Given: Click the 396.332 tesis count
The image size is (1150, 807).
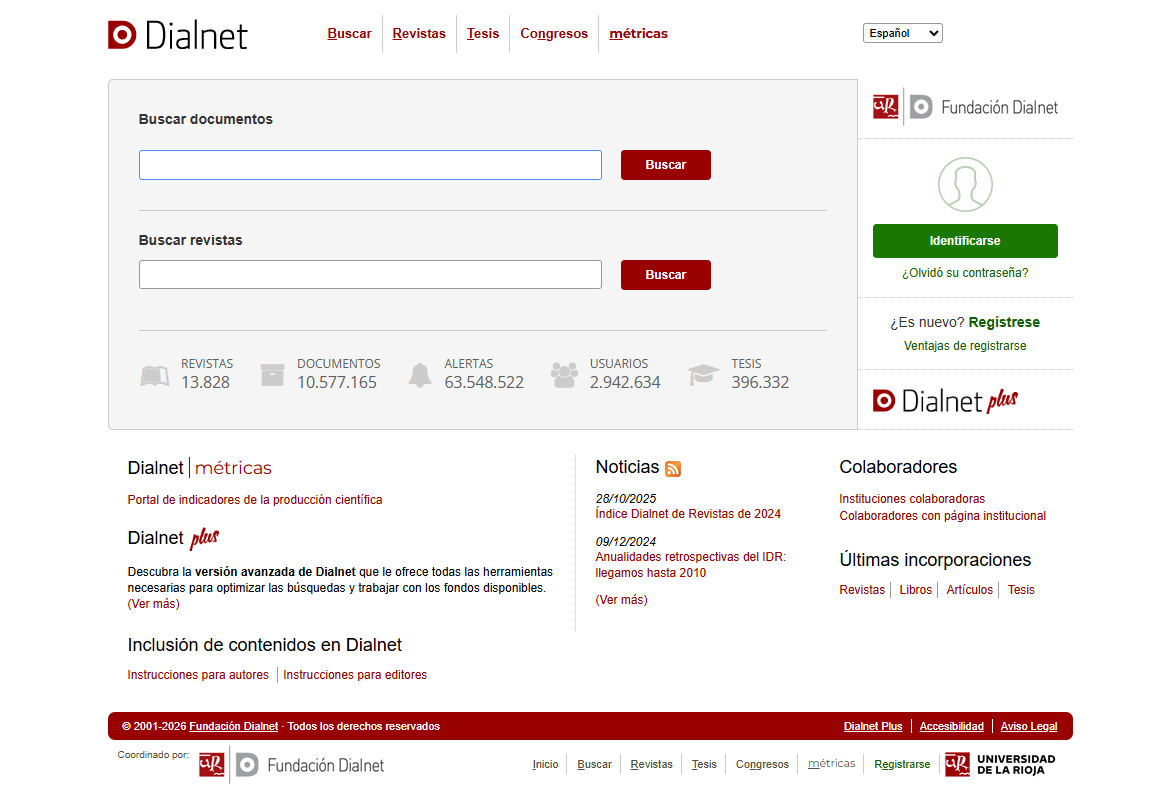Looking at the screenshot, I should coord(760,382).
